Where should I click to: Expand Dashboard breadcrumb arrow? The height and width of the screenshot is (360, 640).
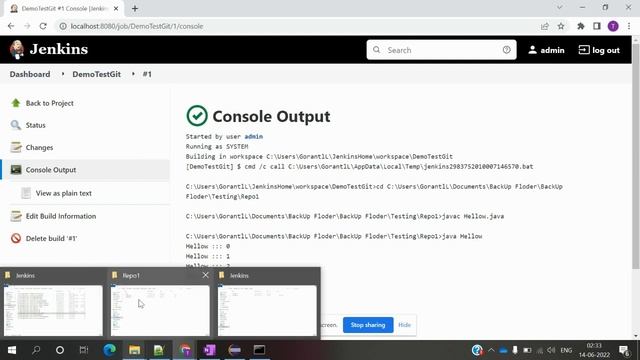click(62, 74)
